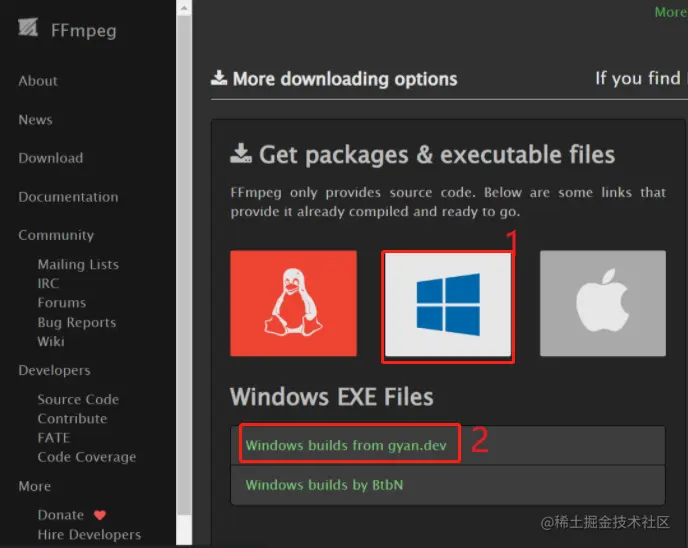Open Windows builds from gyan.dev
The image size is (688, 548).
point(346,446)
